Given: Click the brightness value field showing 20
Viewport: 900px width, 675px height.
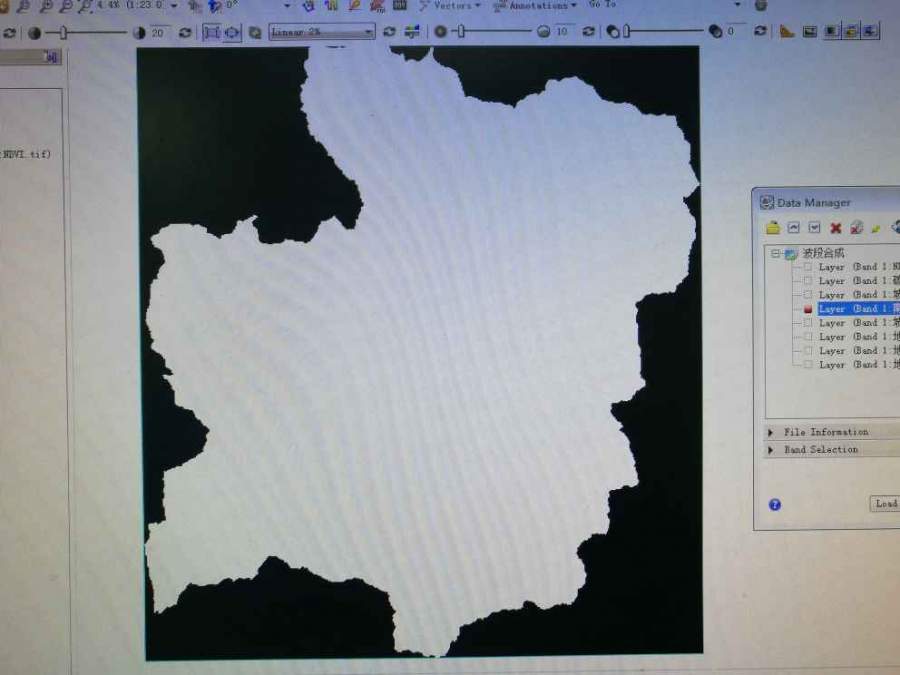Looking at the screenshot, I should coord(159,33).
